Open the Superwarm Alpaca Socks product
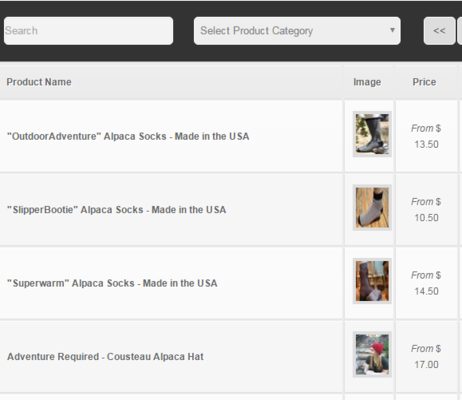The image size is (462, 400). click(x=112, y=283)
